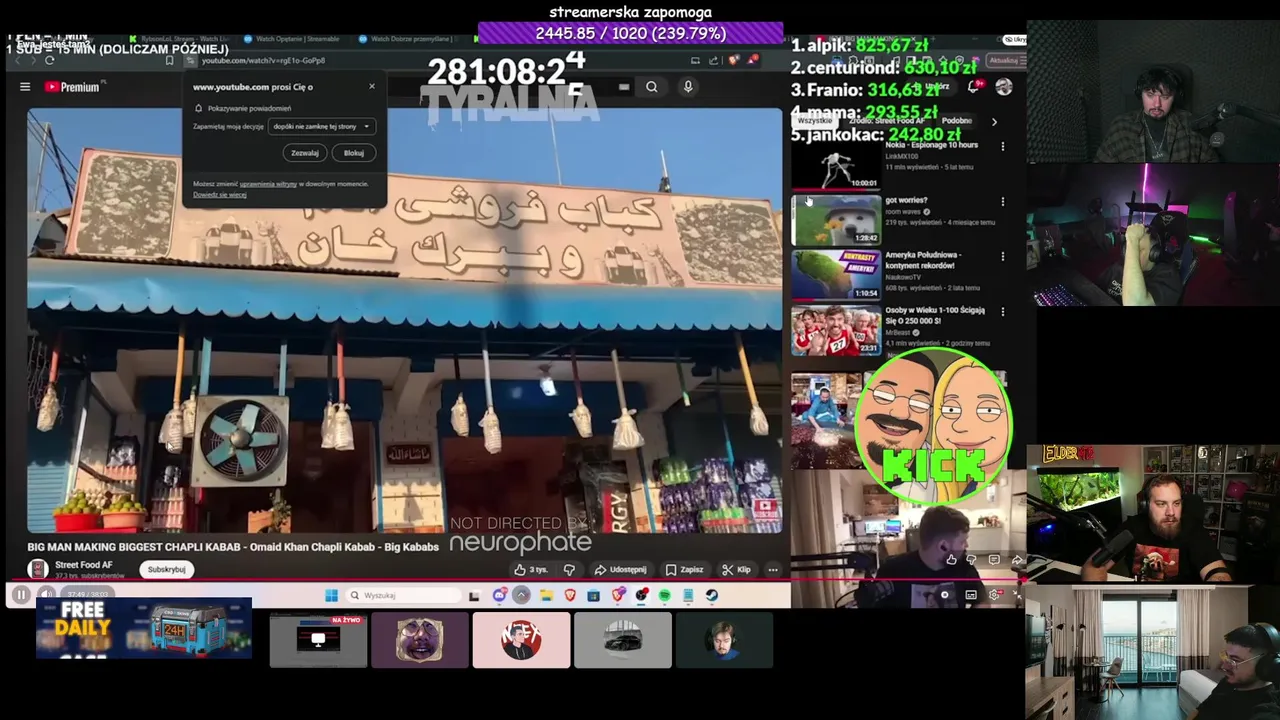Select the 'Podobne' filter chip
This screenshot has width=1280, height=720.
[x=957, y=121]
